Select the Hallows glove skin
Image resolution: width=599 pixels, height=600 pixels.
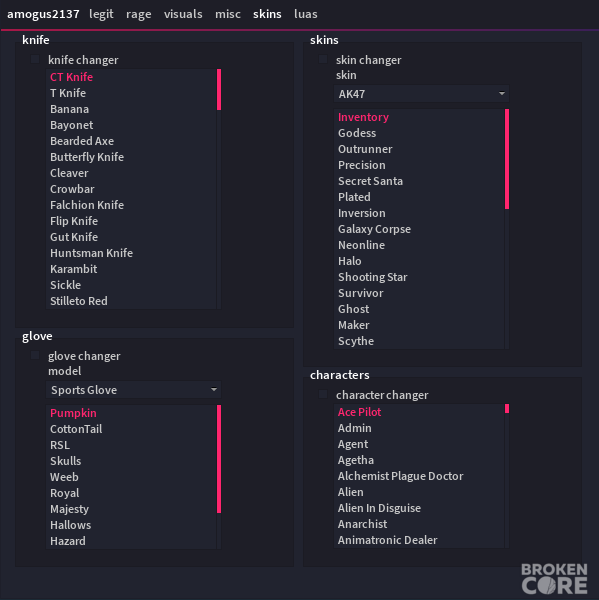131,525
